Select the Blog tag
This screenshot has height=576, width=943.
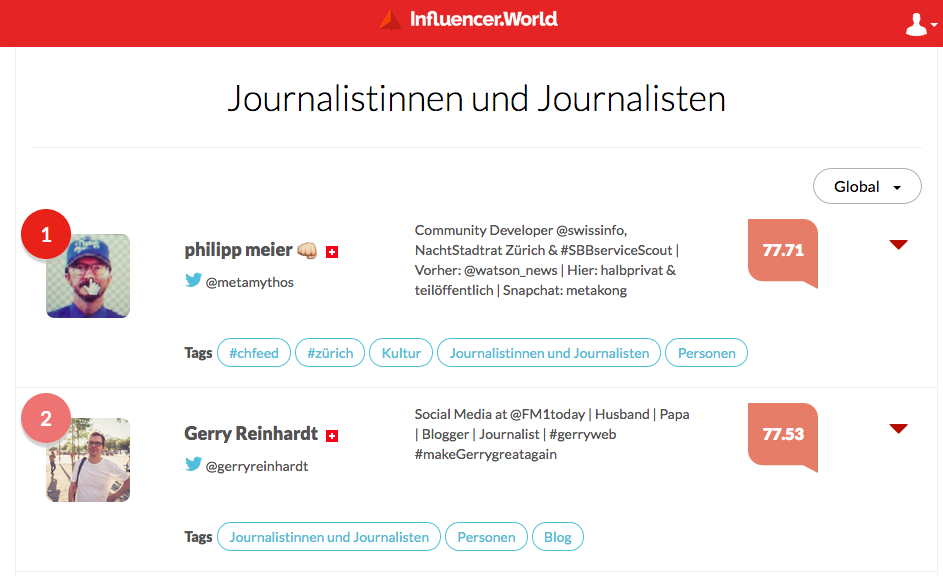pos(558,537)
